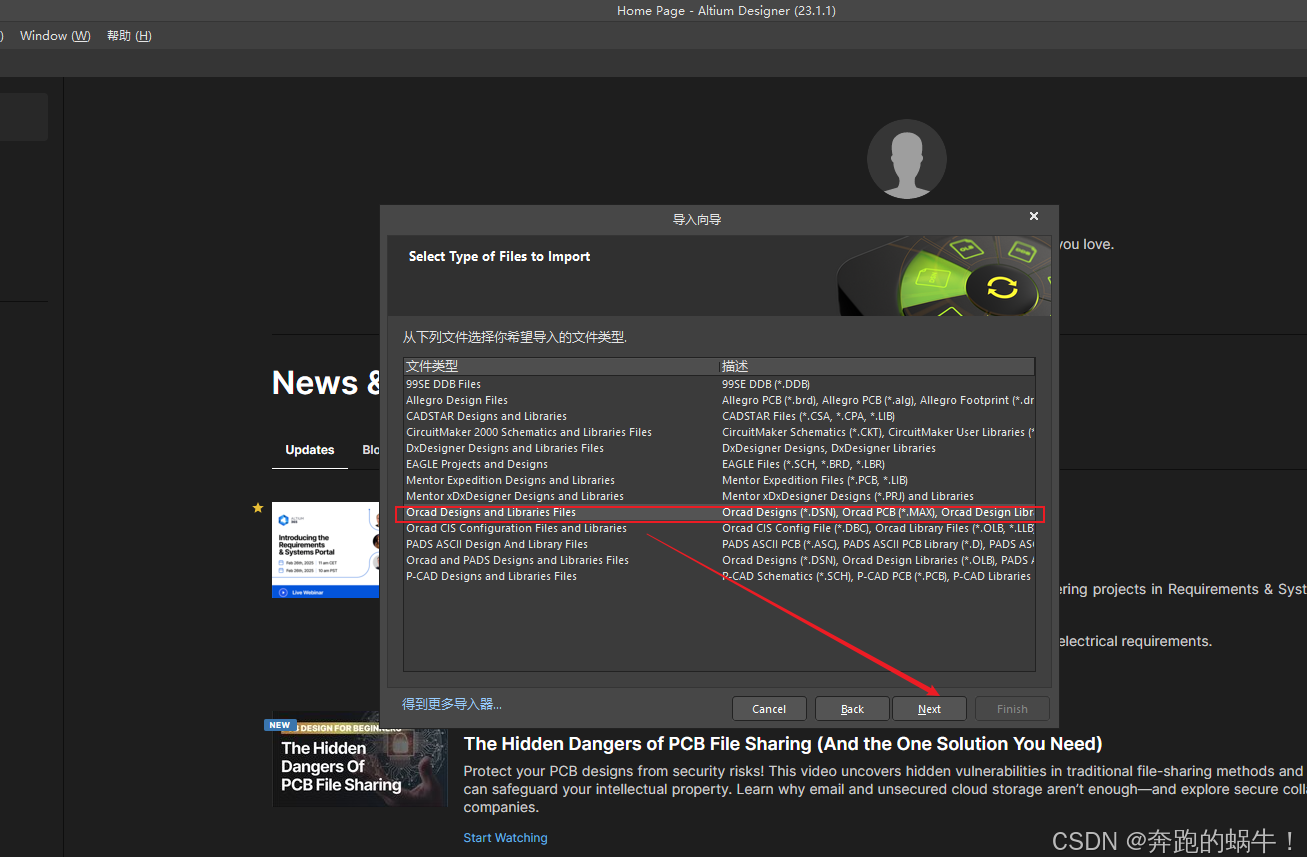
Task: Click the Back button in wizard
Action: pos(852,709)
